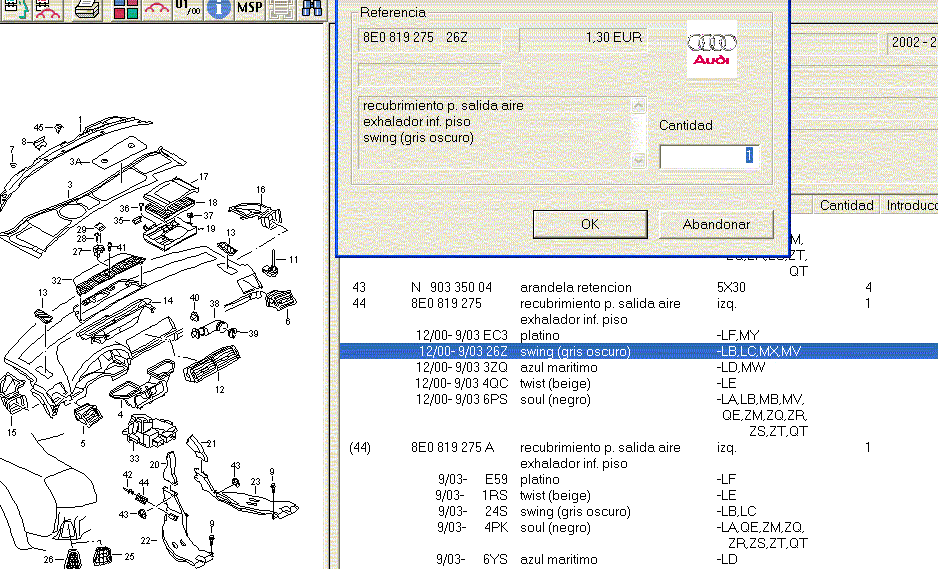
Task: Click callout number 25 in the diagram
Action: 129,556
